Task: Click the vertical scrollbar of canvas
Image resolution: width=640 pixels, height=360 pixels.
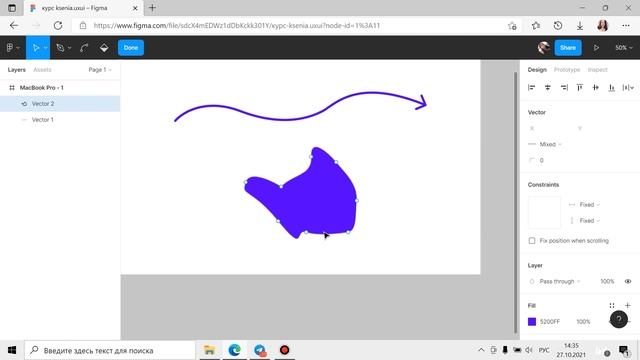Action: pyautogui.click(x=516, y=202)
